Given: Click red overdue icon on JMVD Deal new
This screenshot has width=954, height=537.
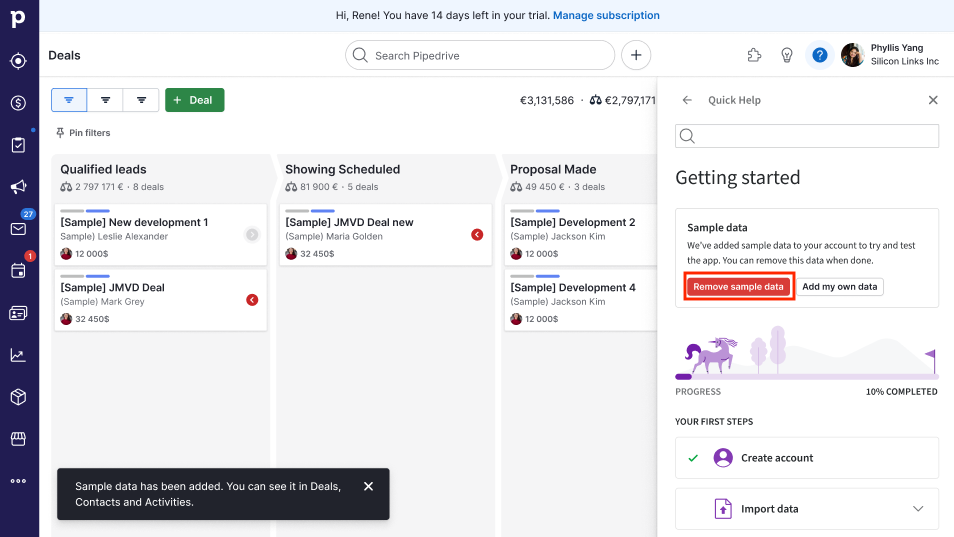Looking at the screenshot, I should [477, 235].
